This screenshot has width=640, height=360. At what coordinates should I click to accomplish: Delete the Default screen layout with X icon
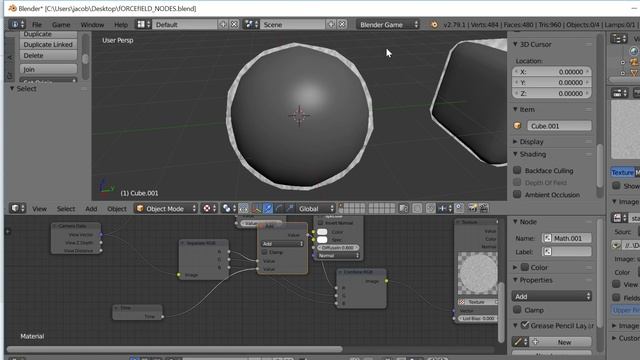pyautogui.click(x=234, y=24)
